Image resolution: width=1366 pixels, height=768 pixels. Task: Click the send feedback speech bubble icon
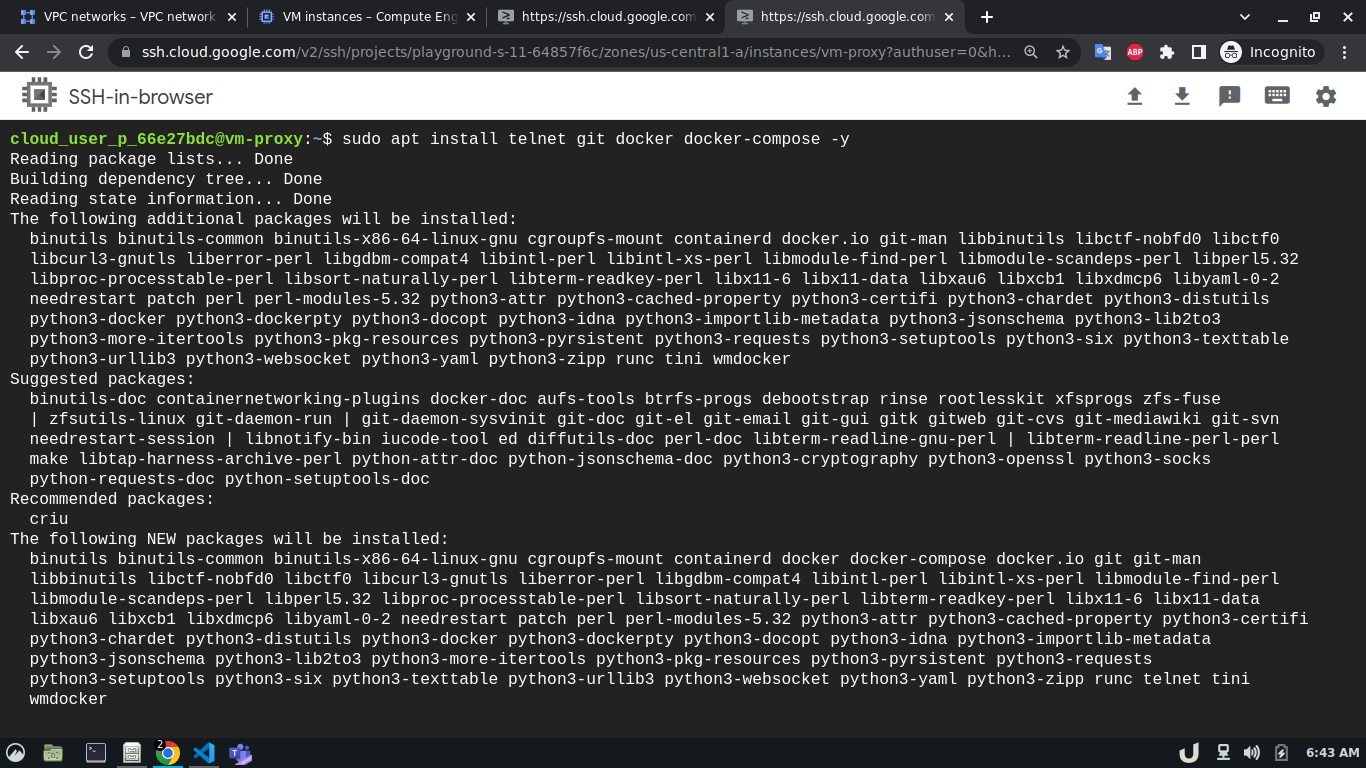1229,97
